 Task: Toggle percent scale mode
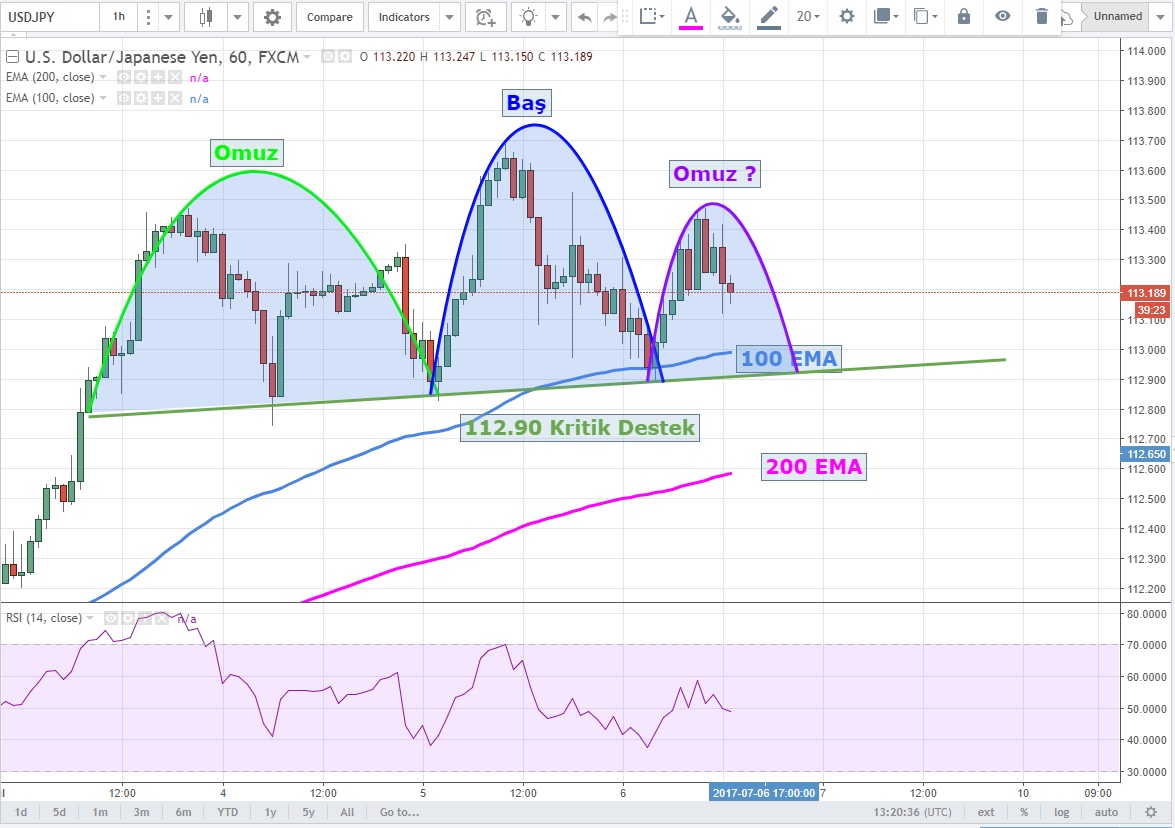click(1024, 812)
